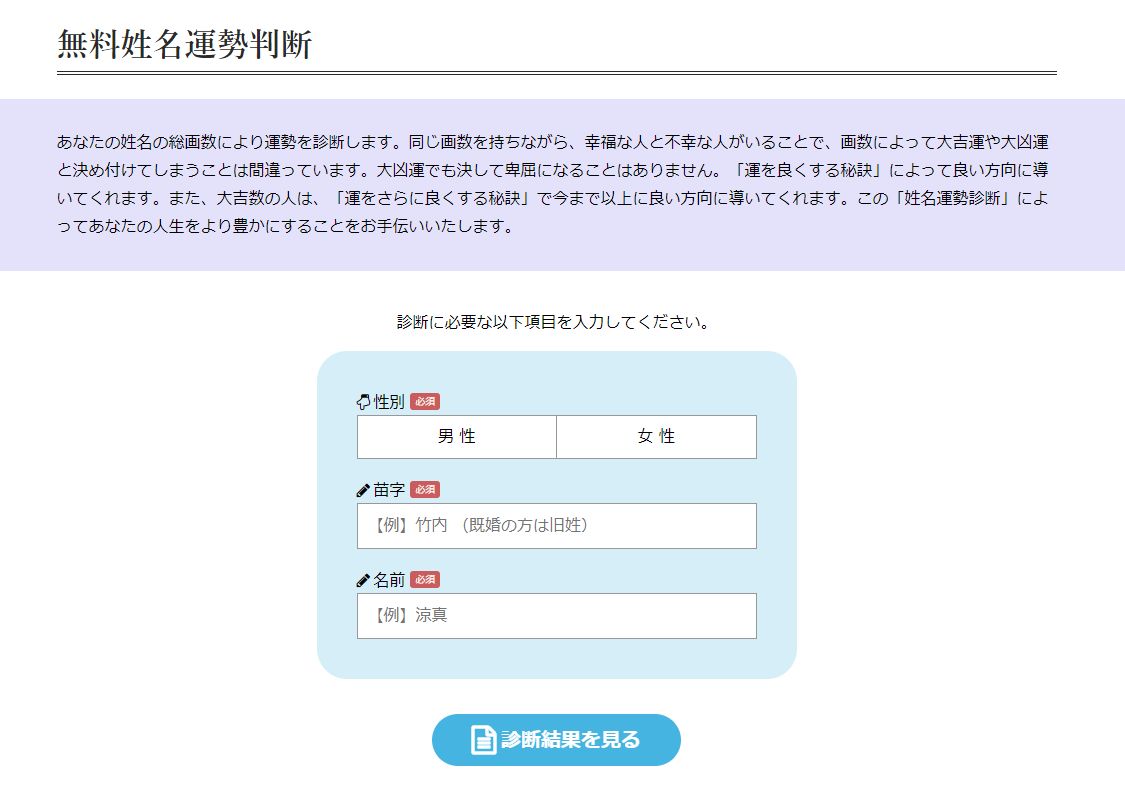Click the 性別 field label text

pyautogui.click(x=389, y=402)
